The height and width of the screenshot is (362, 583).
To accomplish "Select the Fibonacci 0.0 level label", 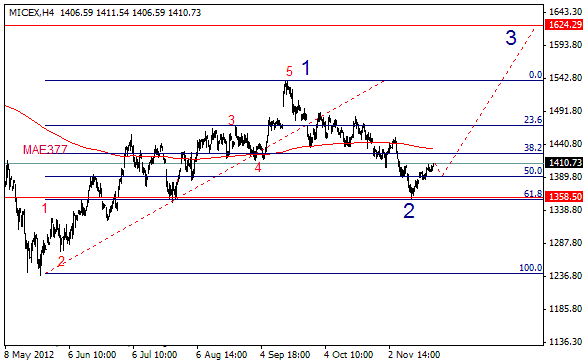I will tap(535, 75).
